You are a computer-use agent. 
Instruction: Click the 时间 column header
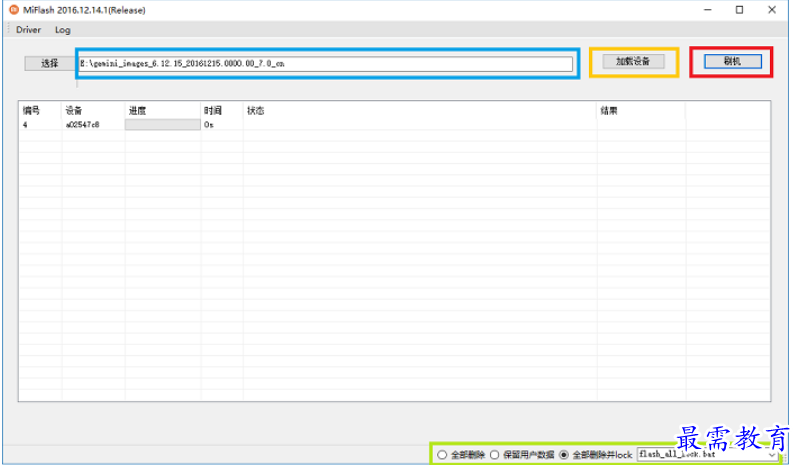[x=212, y=110]
